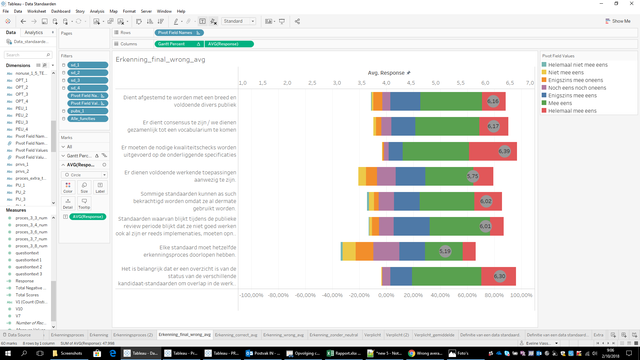Image resolution: width=640 pixels, height=360 pixels.
Task: Click the Swap Rows and Columns icon
Action: coord(139,21)
